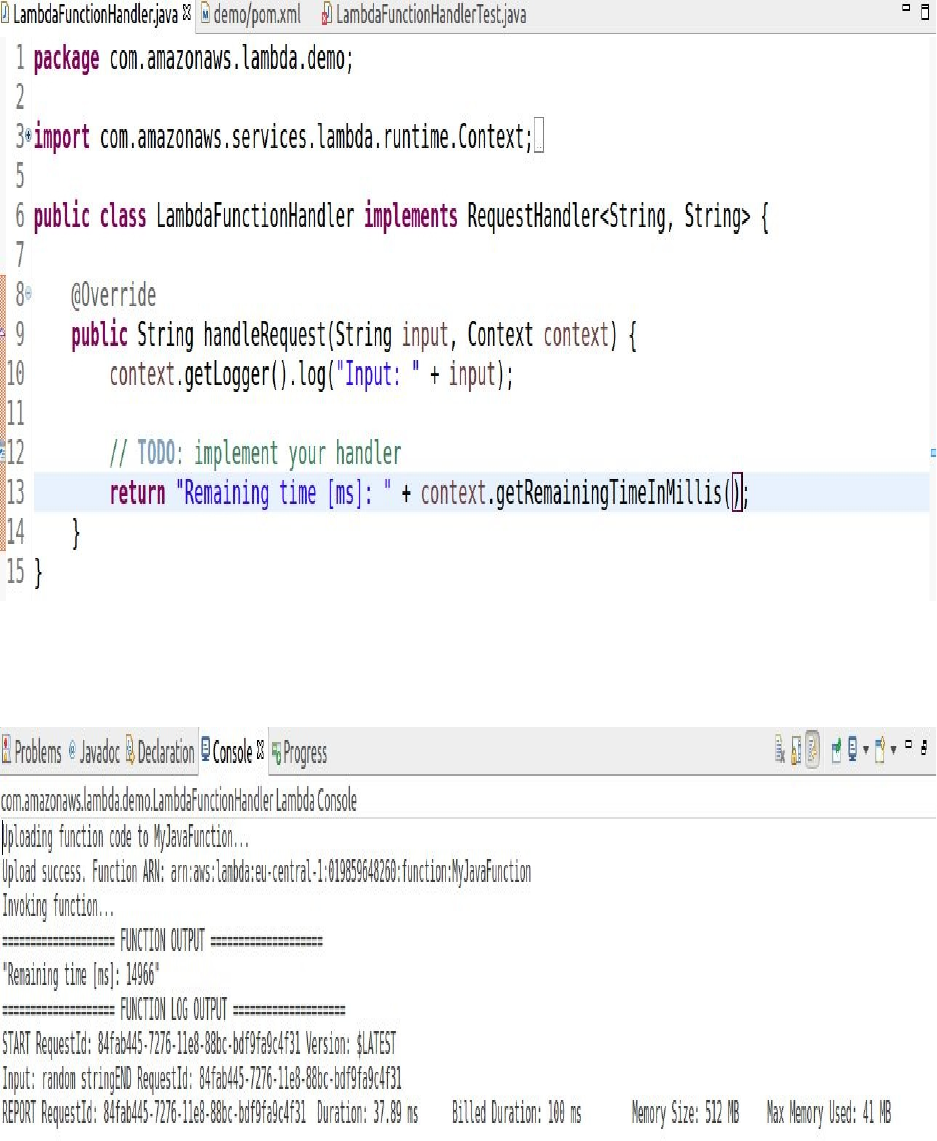This screenshot has height=1141, width=937.
Task: Minimize the editor area
Action: 906,7
